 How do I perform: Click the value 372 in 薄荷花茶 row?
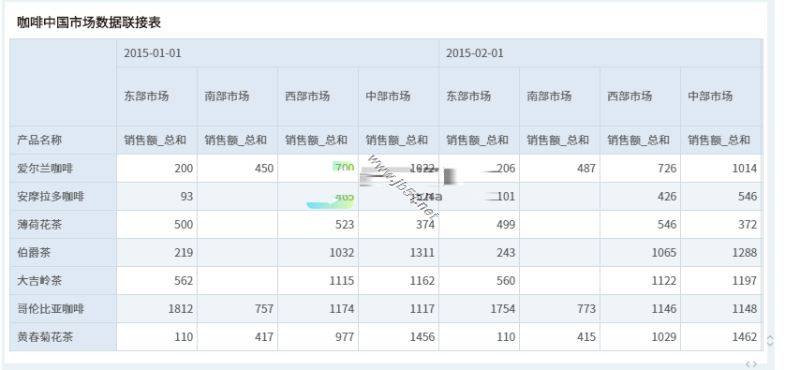tap(748, 225)
